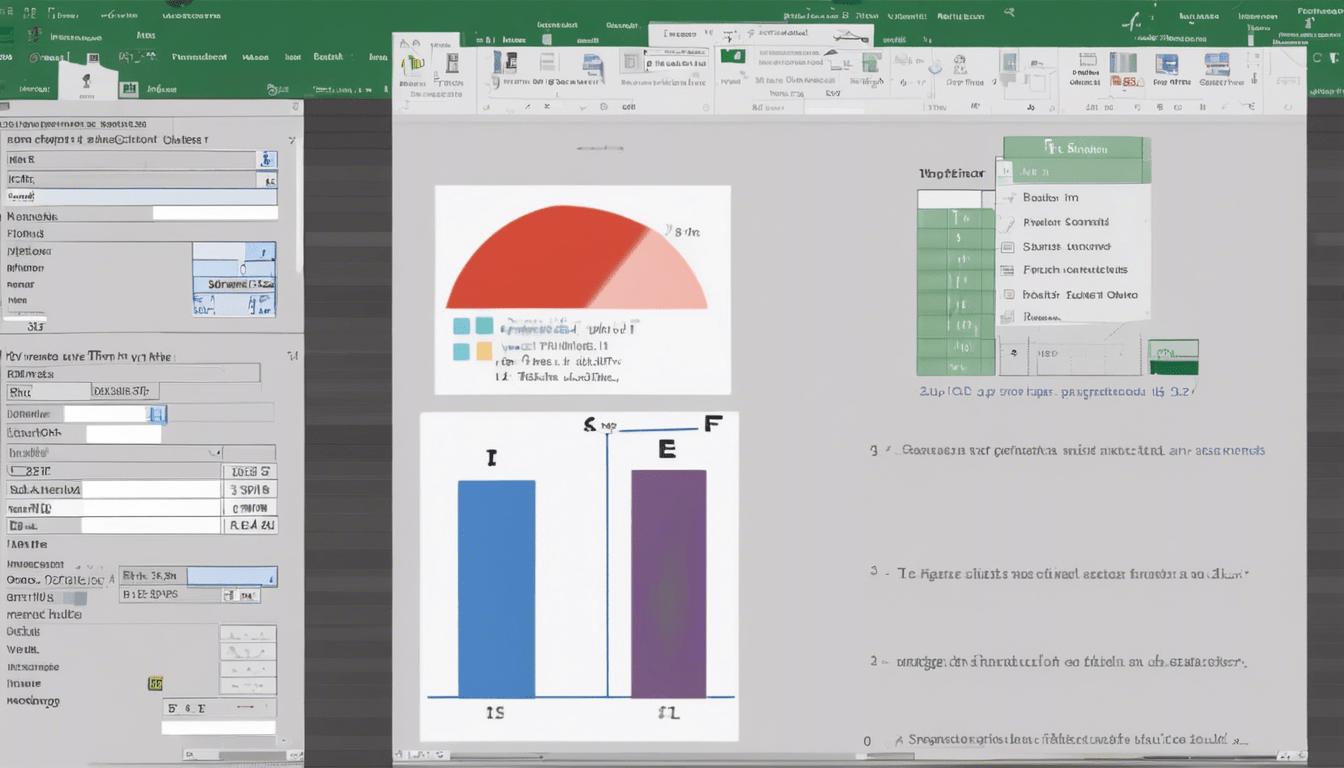
Task: Click the dark green button below the dropdown menu
Action: coord(1173,367)
